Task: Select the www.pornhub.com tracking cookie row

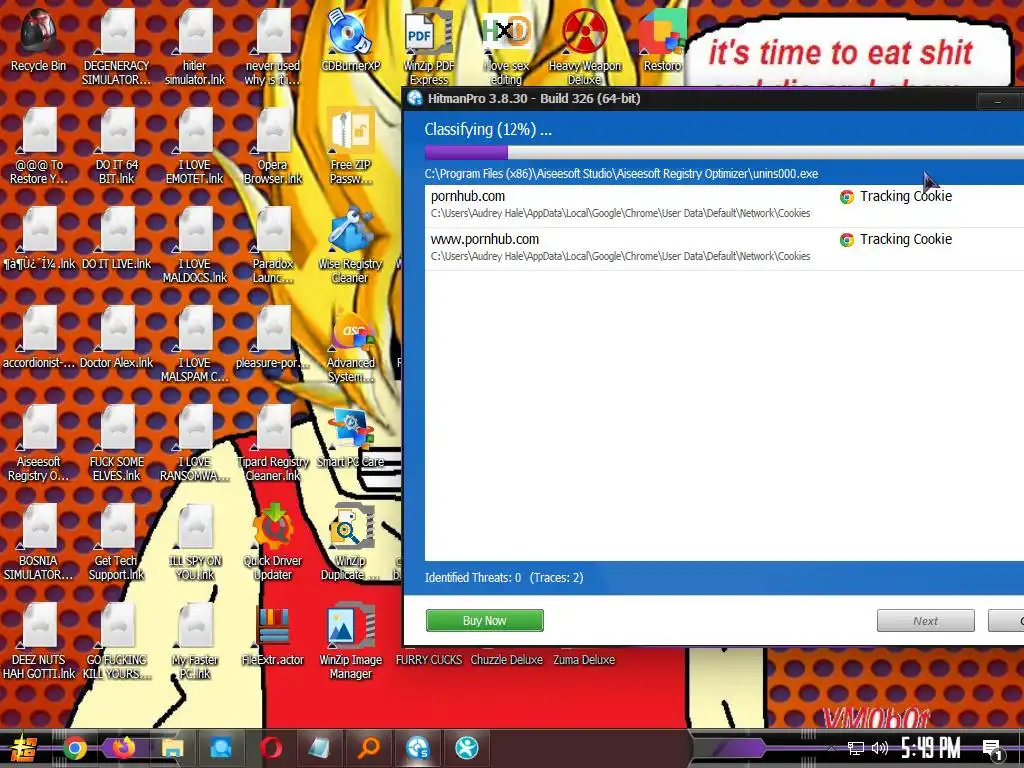Action: click(x=724, y=248)
